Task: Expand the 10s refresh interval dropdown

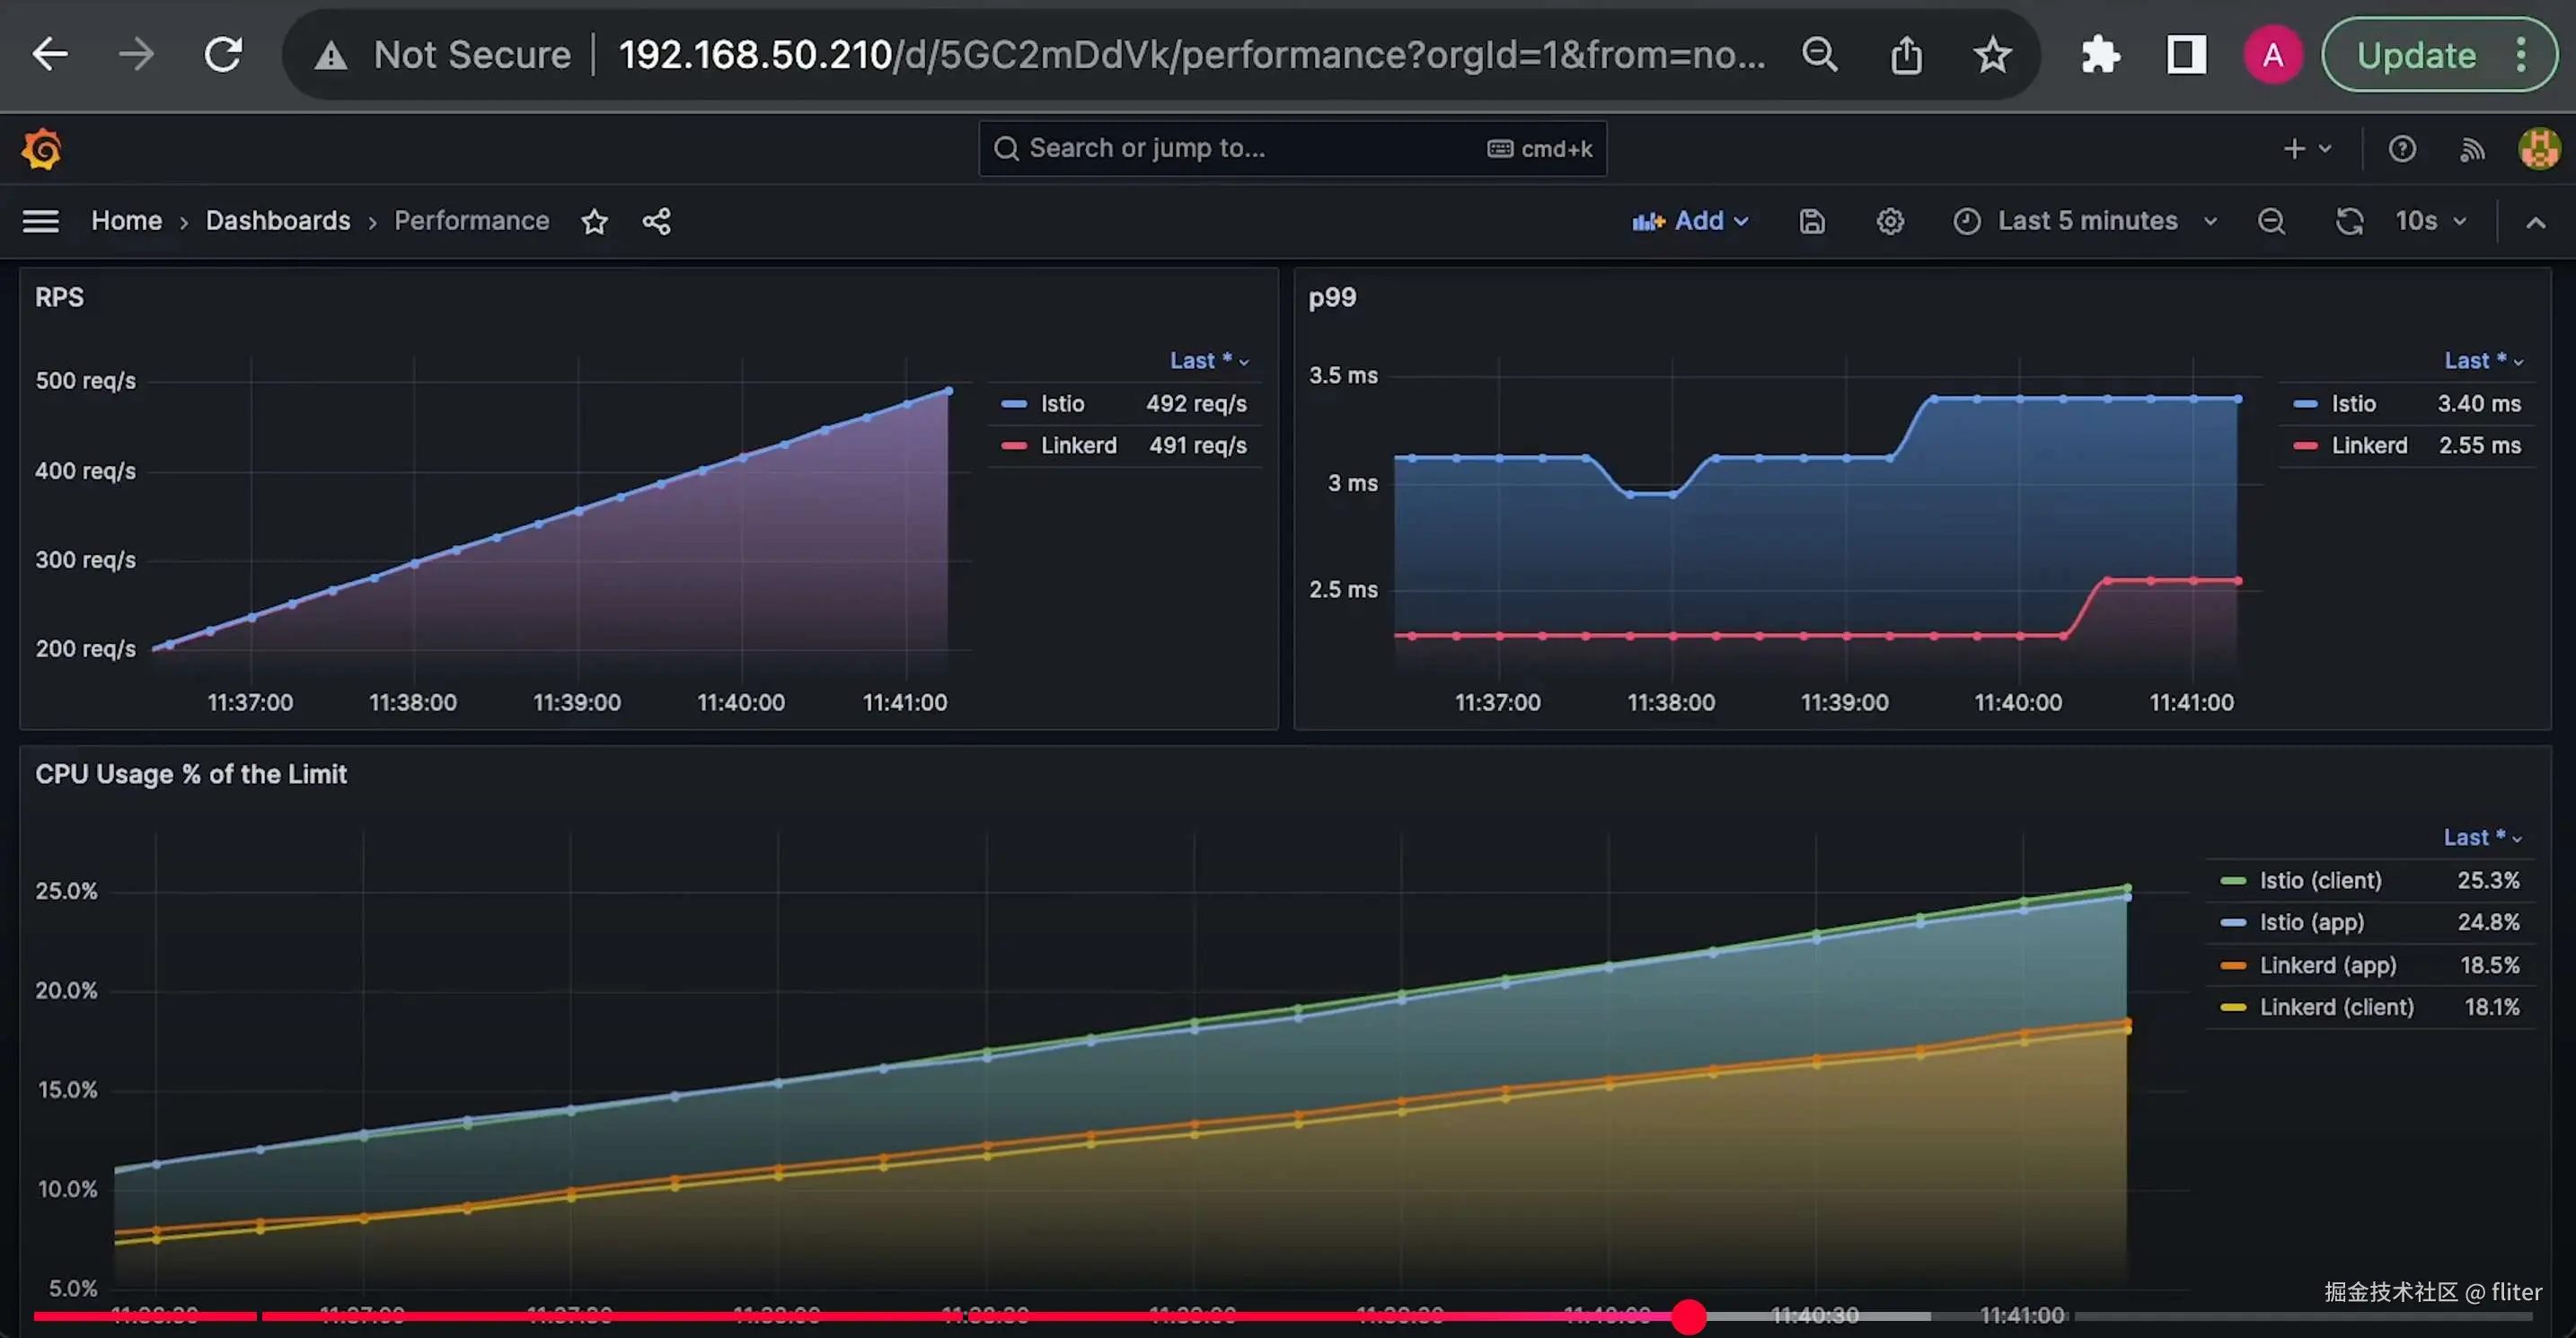Action: click(2431, 221)
